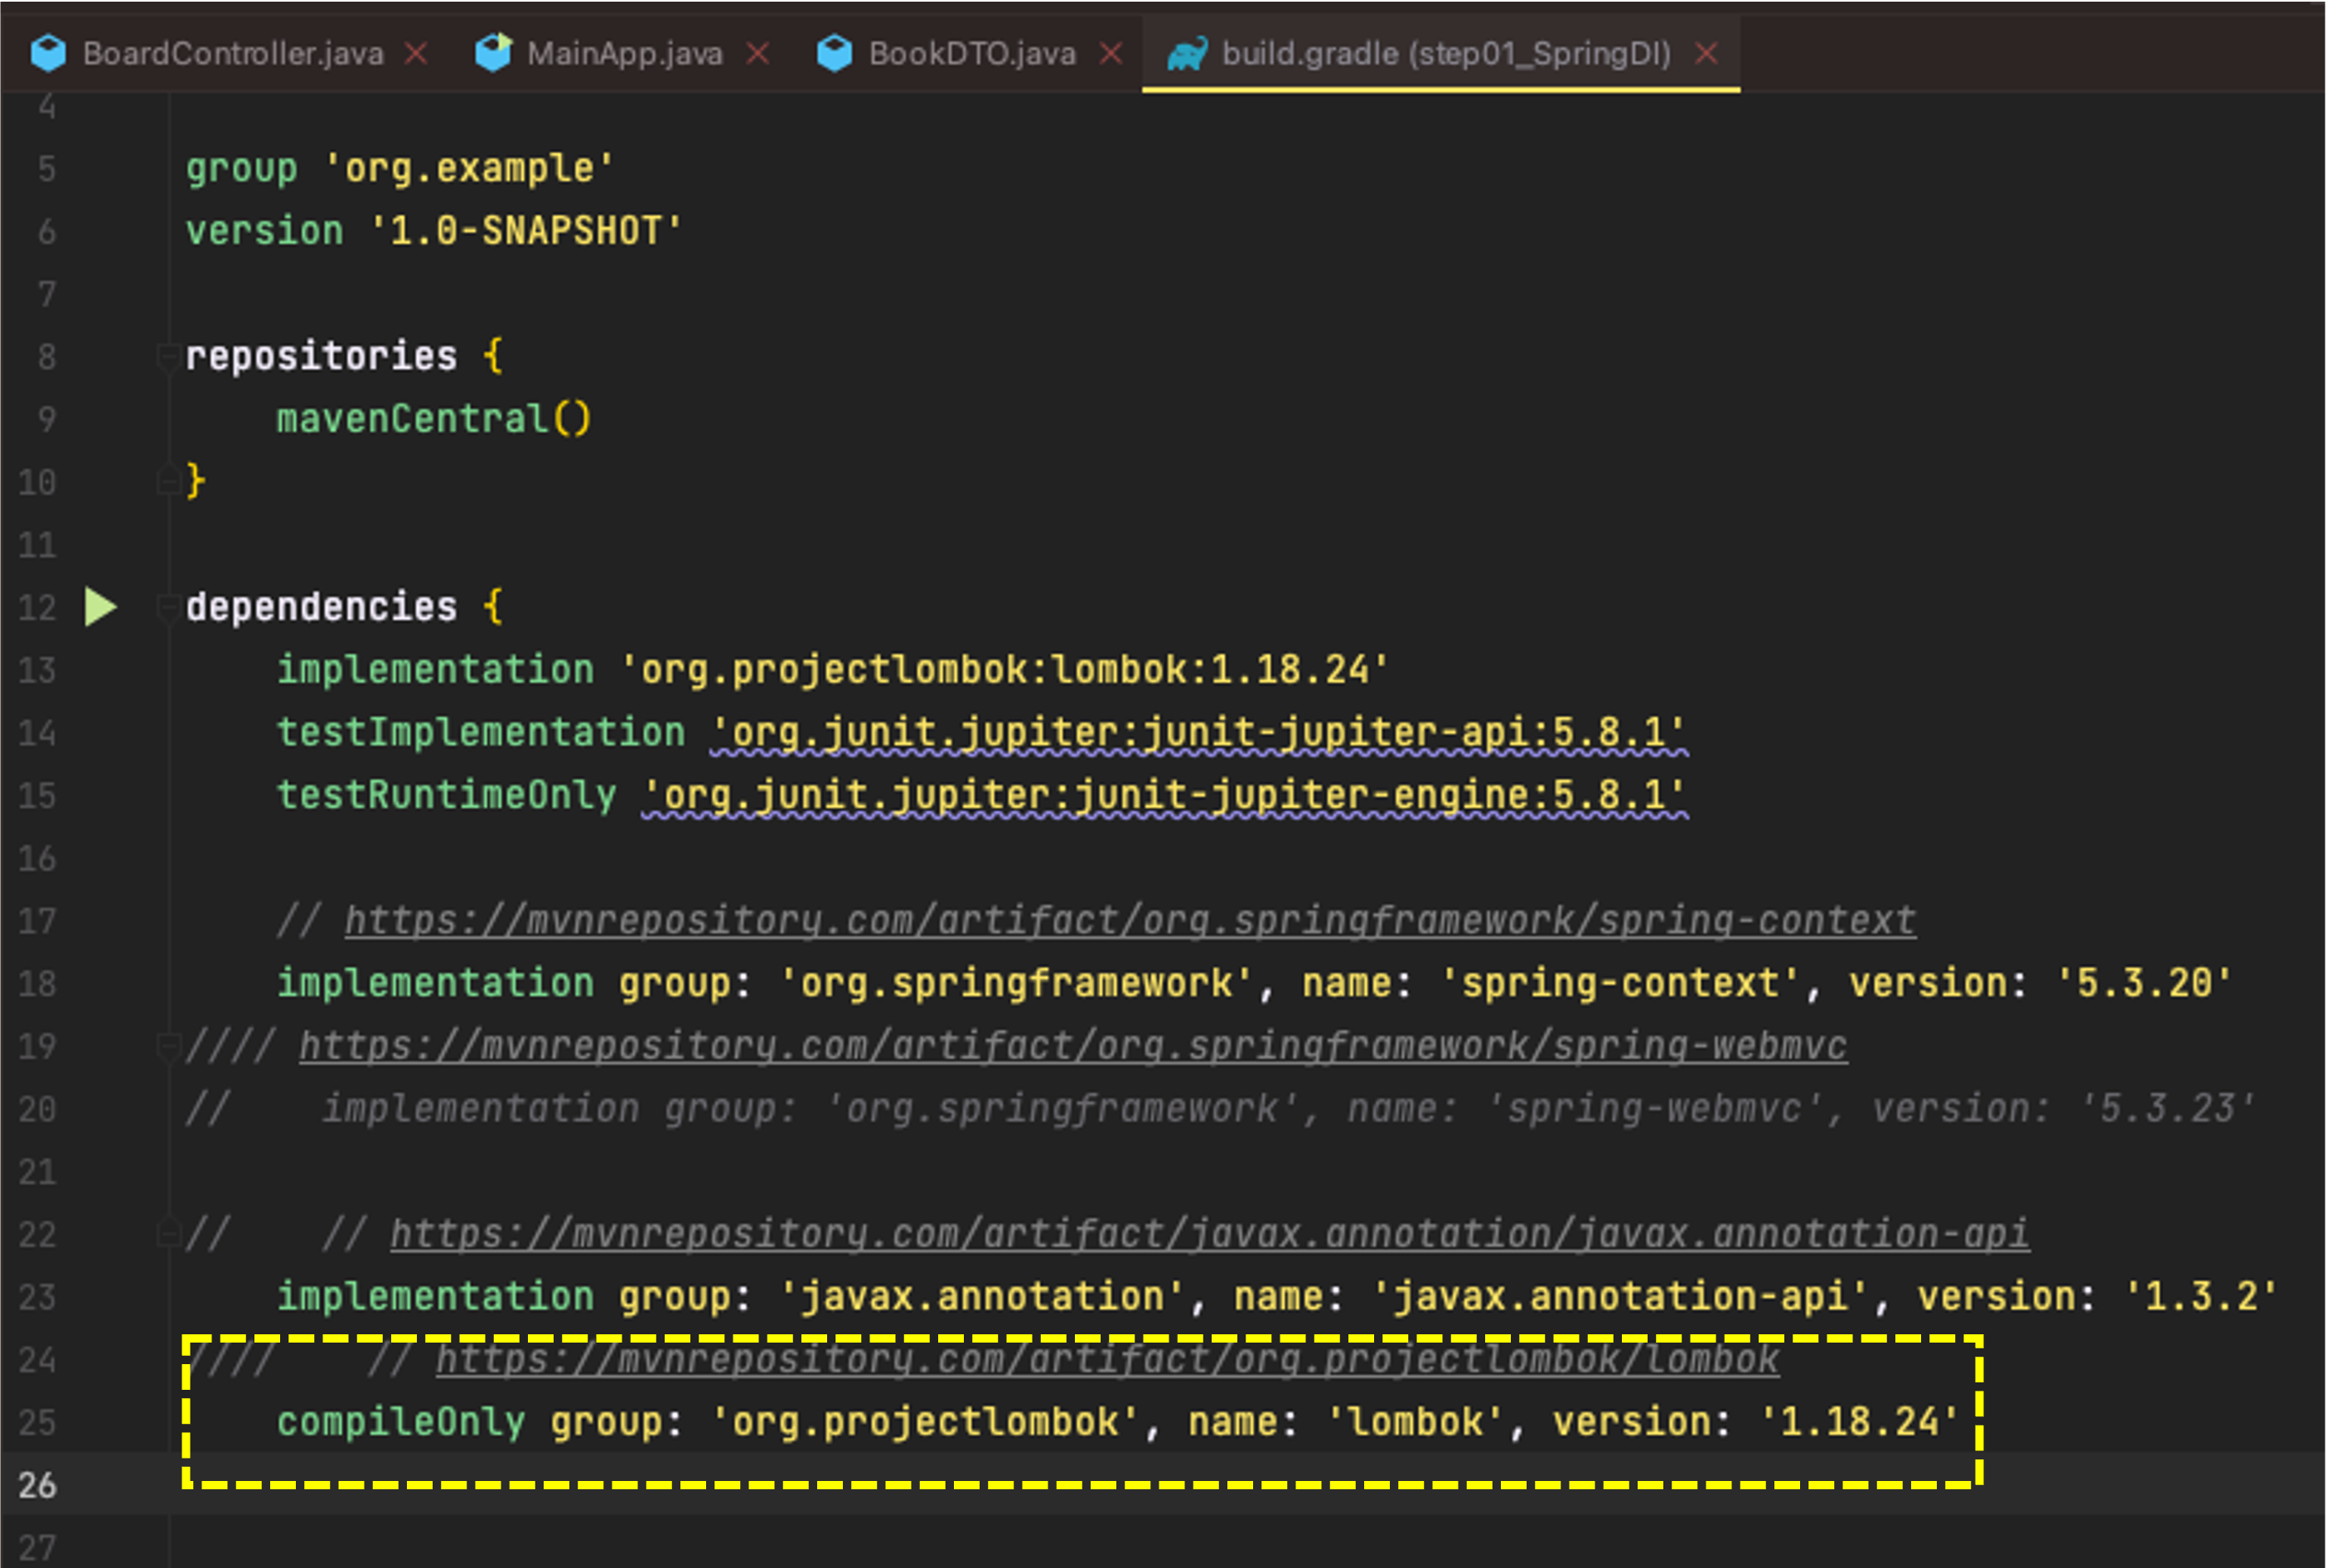Switch to the BoardController.java tab
The height and width of the screenshot is (1568, 2328).
(x=232, y=53)
